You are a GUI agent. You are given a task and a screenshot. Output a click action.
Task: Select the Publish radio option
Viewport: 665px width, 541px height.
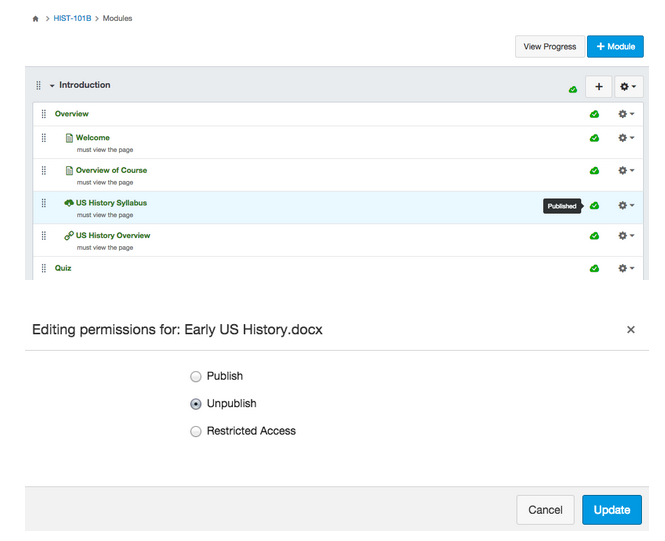[x=196, y=376]
